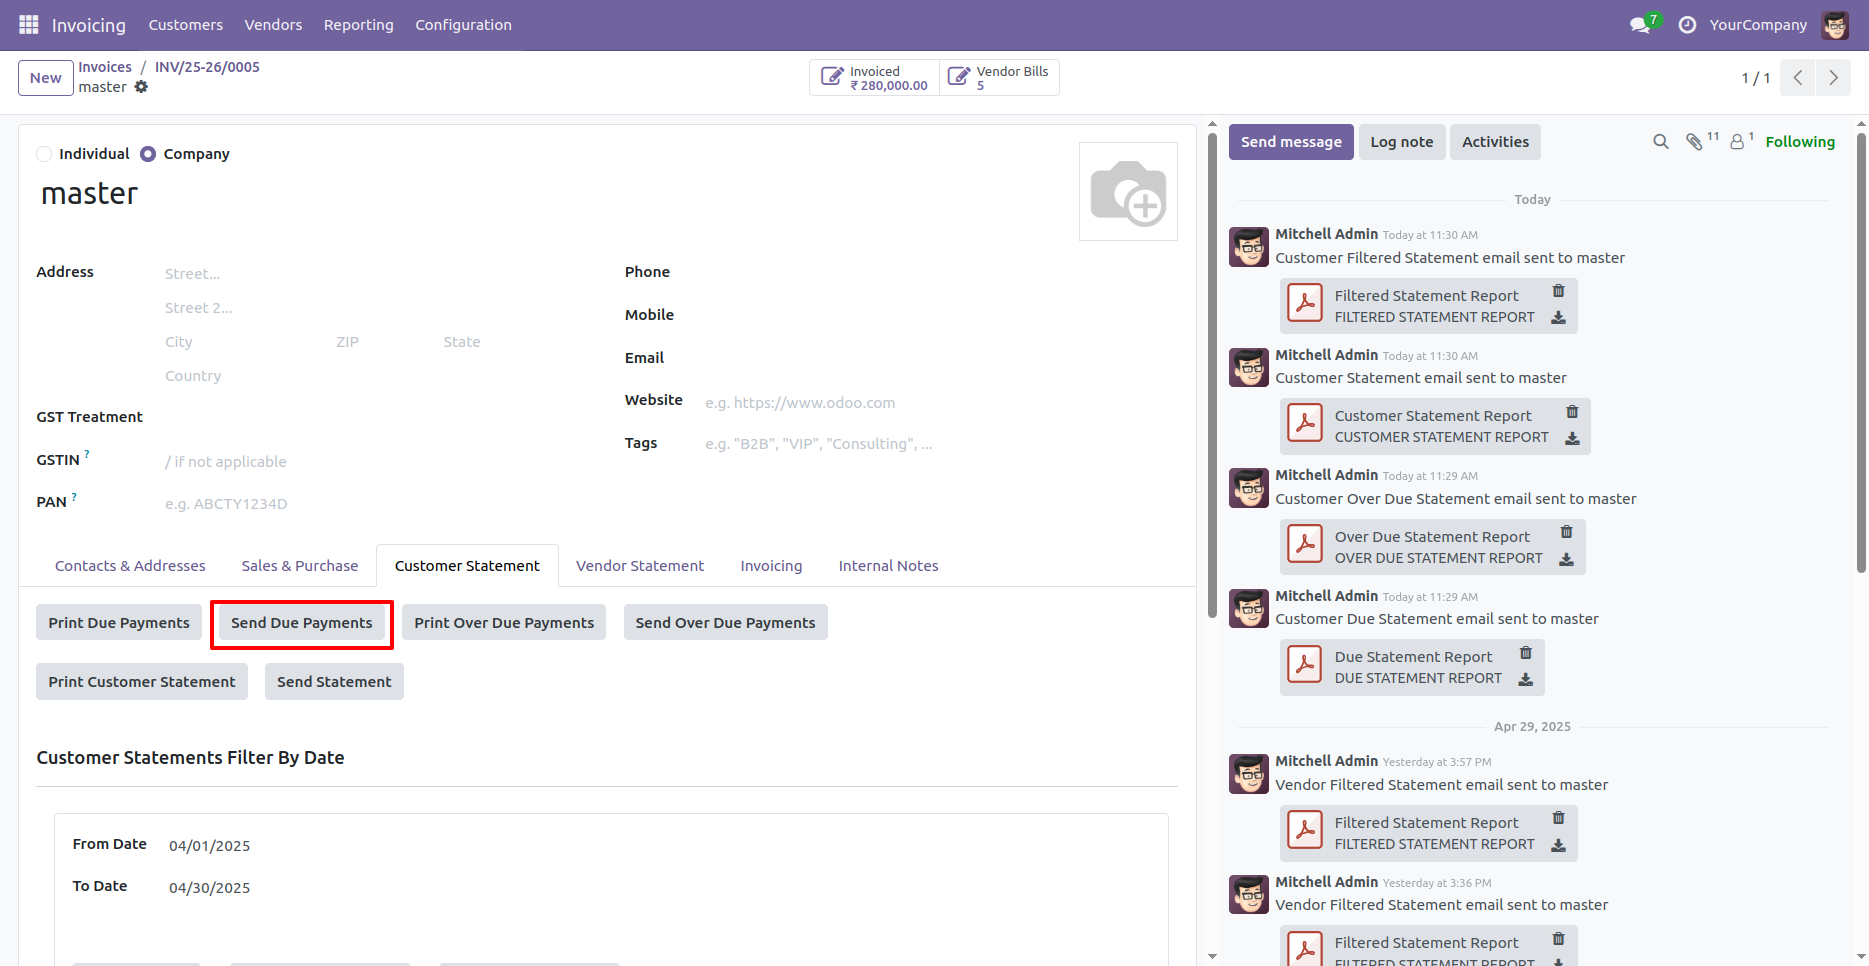Delete the Due Statement Report attachment
This screenshot has height=966, width=1869.
coord(1525,652)
